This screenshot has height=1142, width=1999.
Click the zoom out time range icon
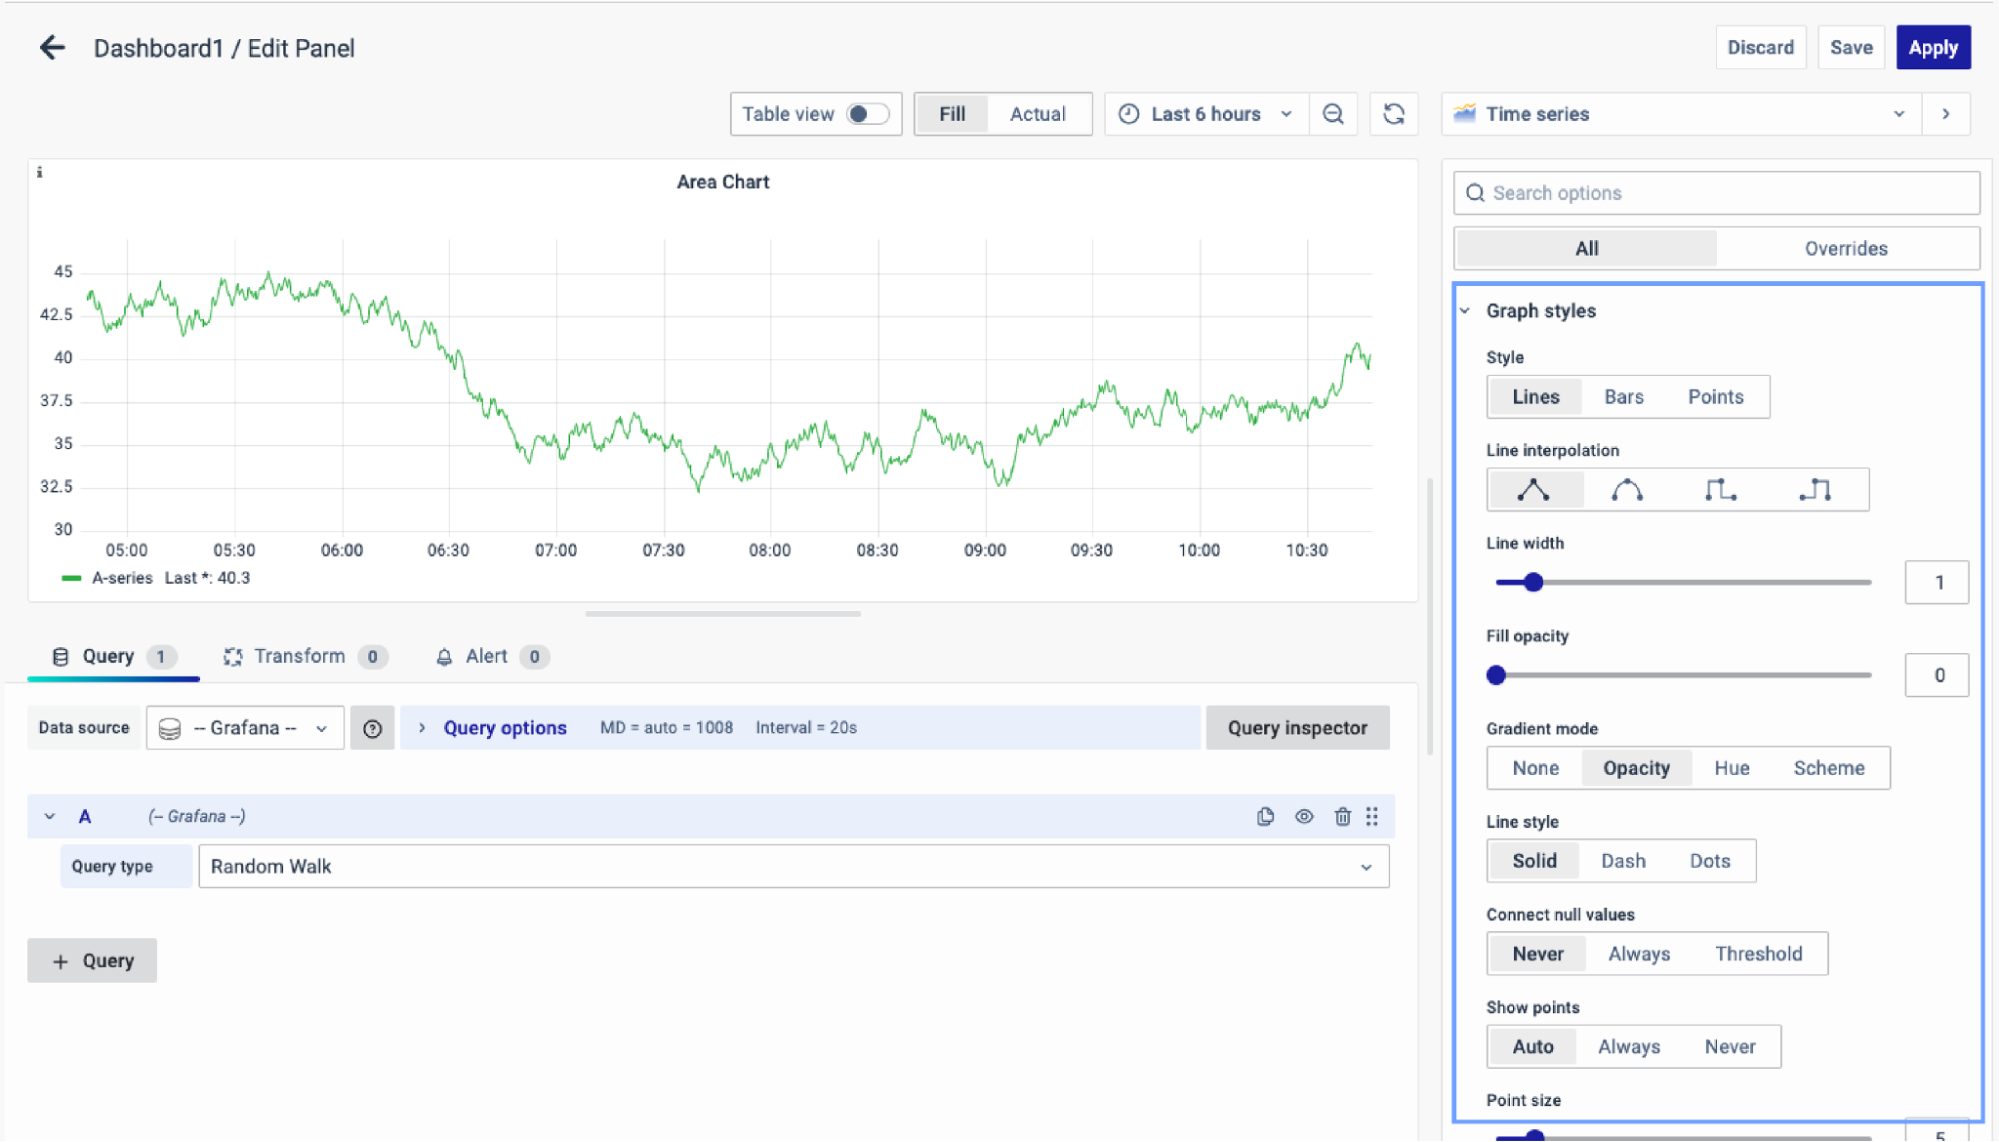coord(1332,114)
